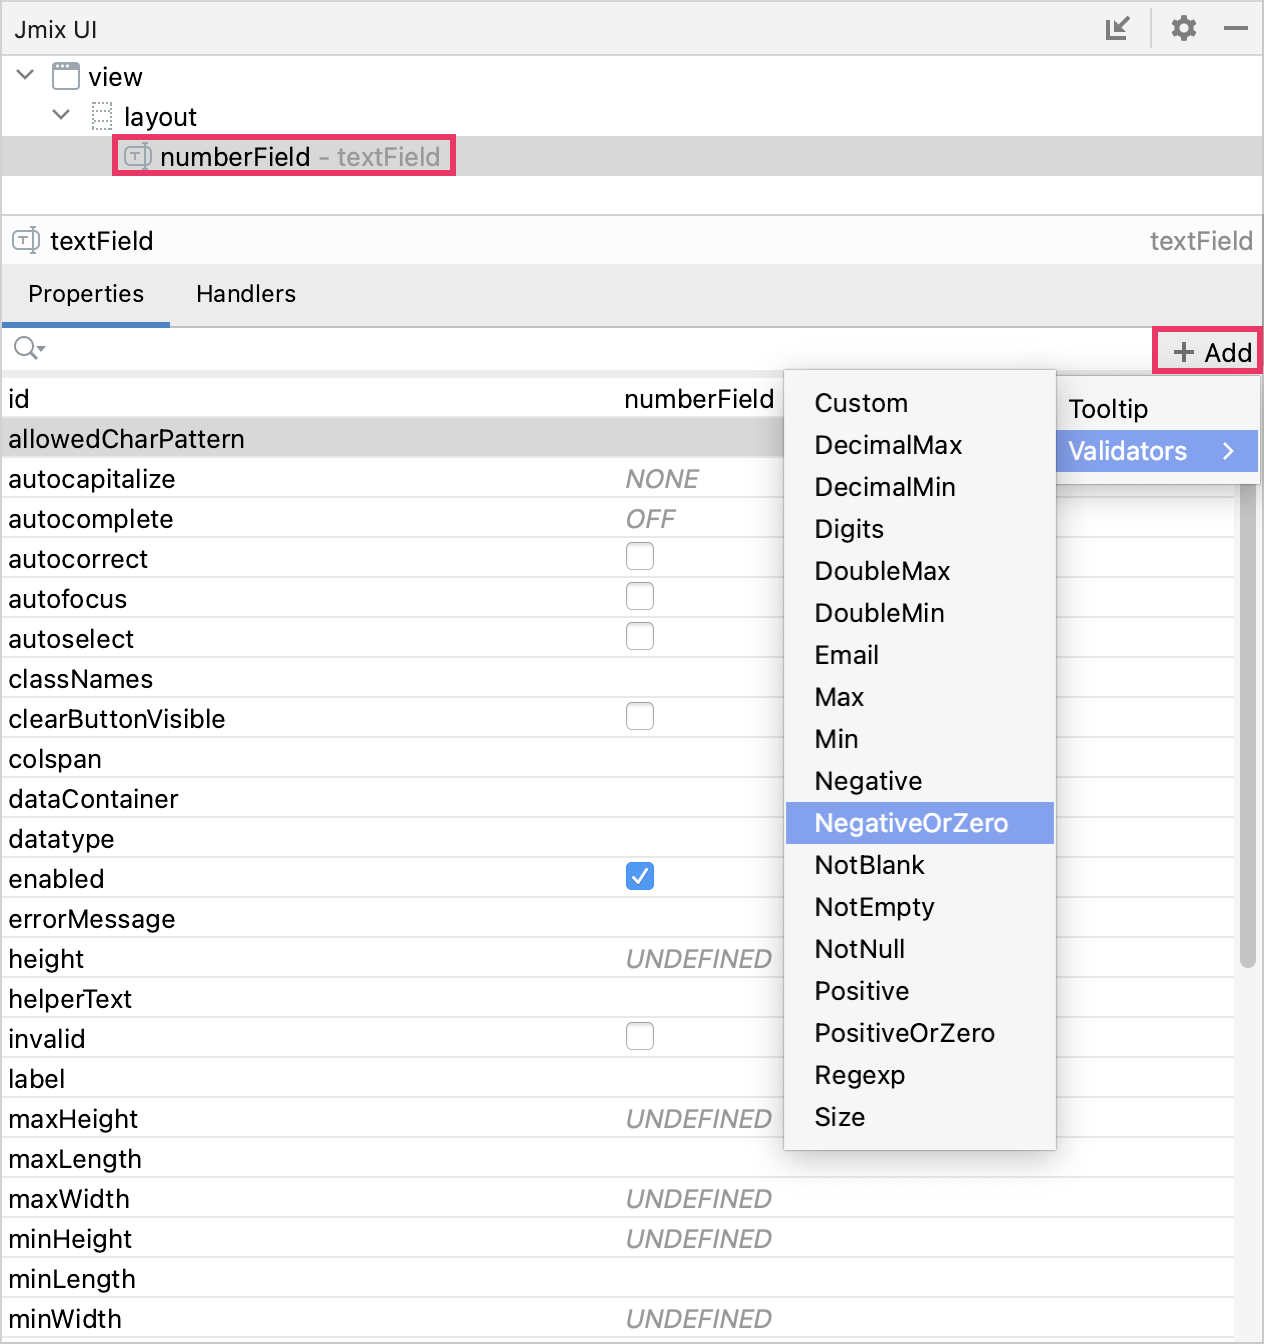Check the invalid checkbox
This screenshot has width=1264, height=1344.
640,1037
